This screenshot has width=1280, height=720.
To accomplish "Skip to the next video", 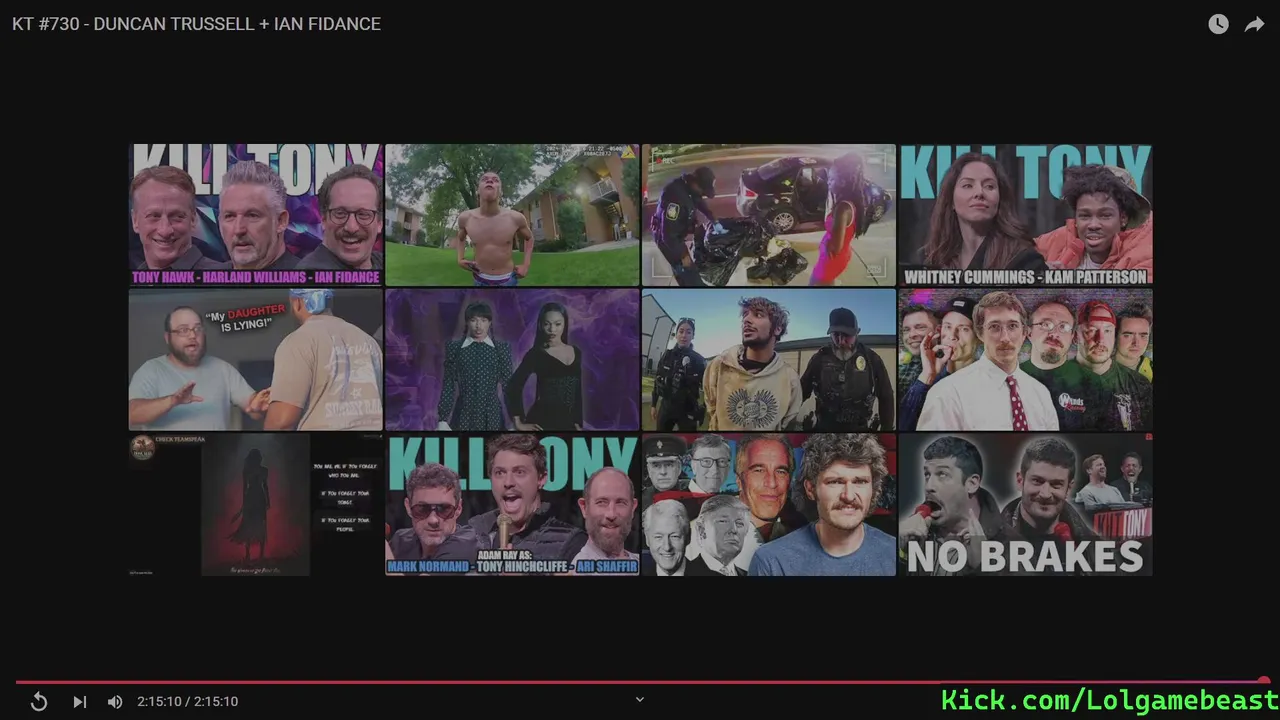I will [80, 702].
